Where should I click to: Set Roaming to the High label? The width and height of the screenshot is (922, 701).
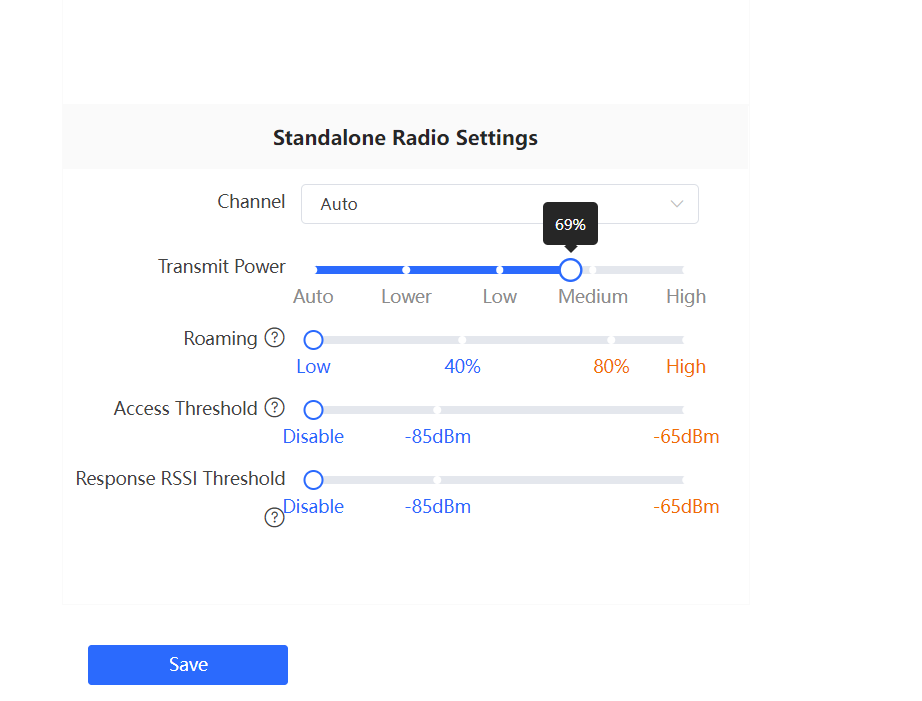tap(686, 366)
